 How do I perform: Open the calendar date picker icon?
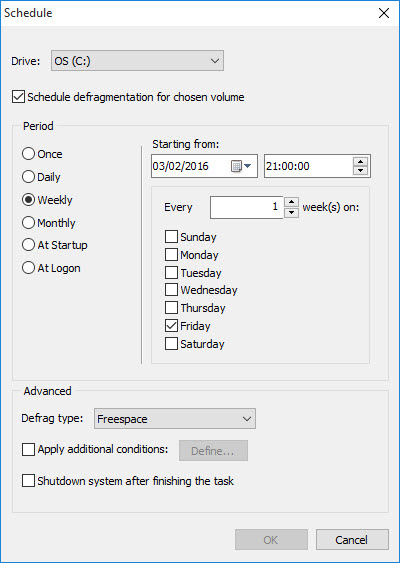241,166
